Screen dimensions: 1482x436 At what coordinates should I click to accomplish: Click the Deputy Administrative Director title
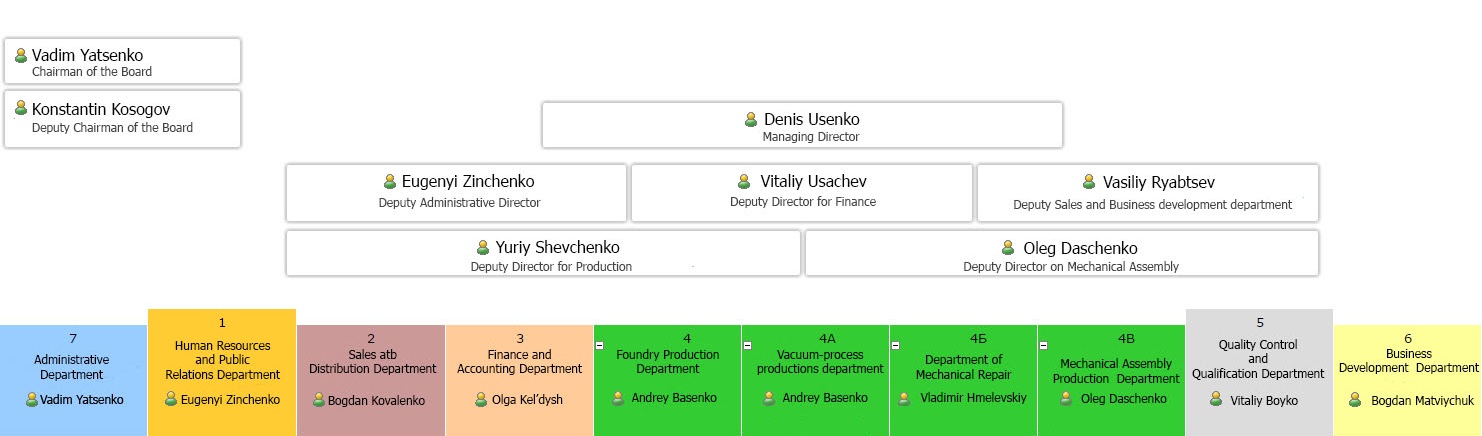pos(459,203)
